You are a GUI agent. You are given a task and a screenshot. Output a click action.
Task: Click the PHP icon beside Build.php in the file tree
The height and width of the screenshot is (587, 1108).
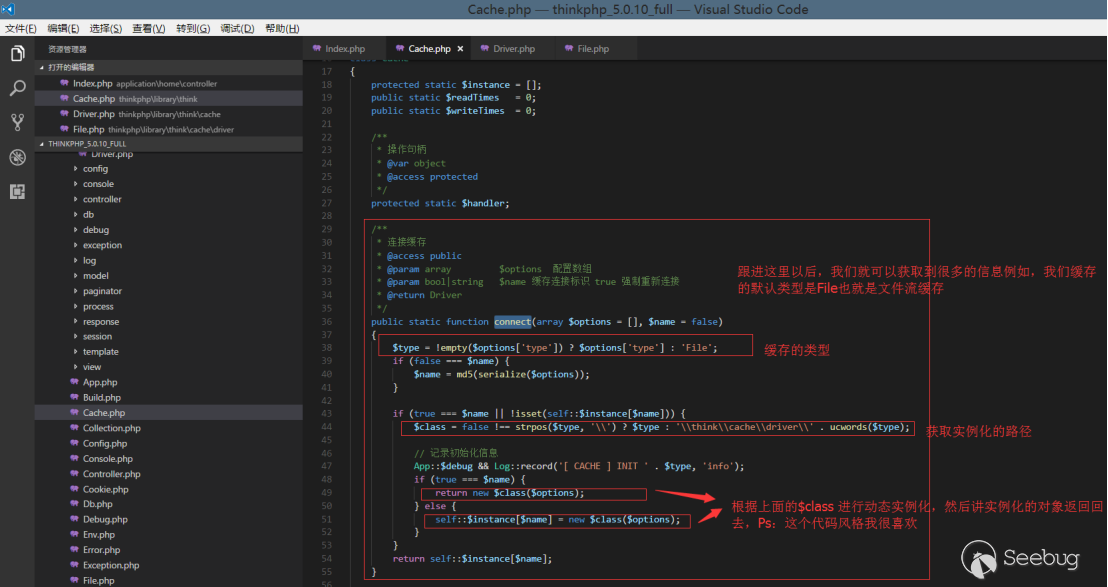tap(74, 398)
